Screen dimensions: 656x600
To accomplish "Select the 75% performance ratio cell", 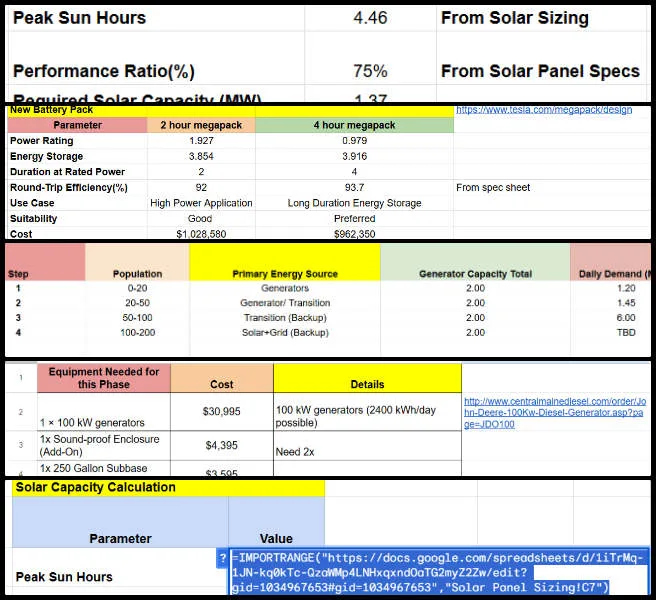I will point(370,58).
